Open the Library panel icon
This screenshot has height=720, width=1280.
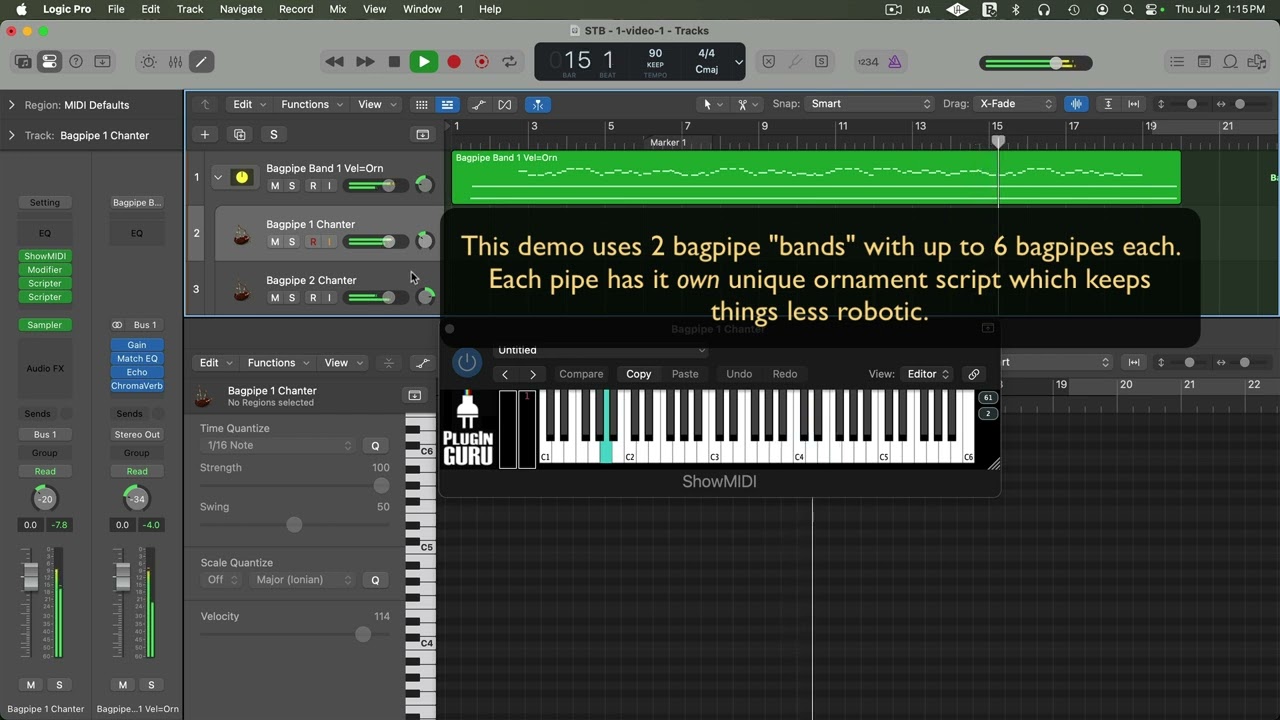point(23,62)
